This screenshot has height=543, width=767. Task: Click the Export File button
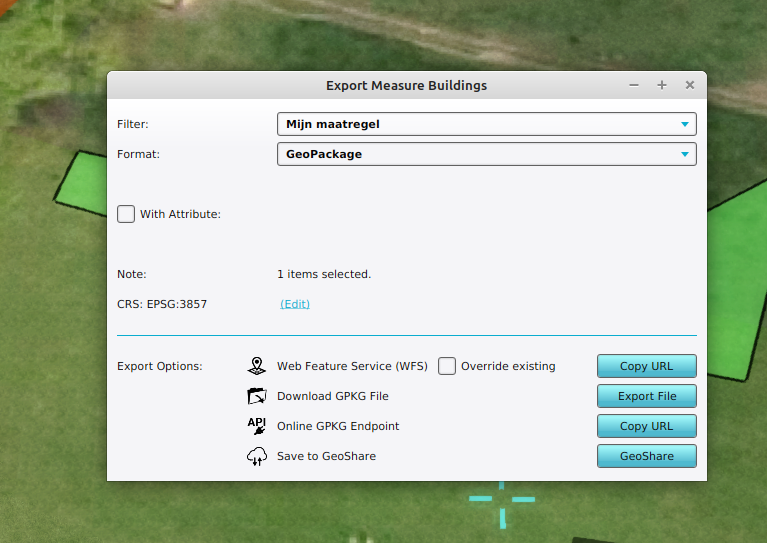pos(647,396)
